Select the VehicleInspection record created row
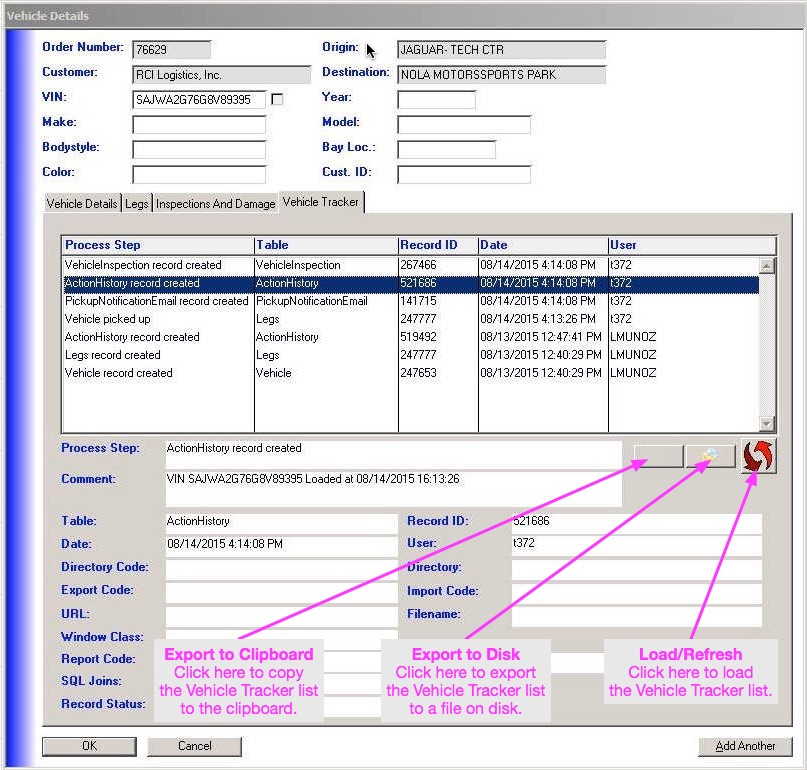The image size is (807, 770). pos(410,265)
